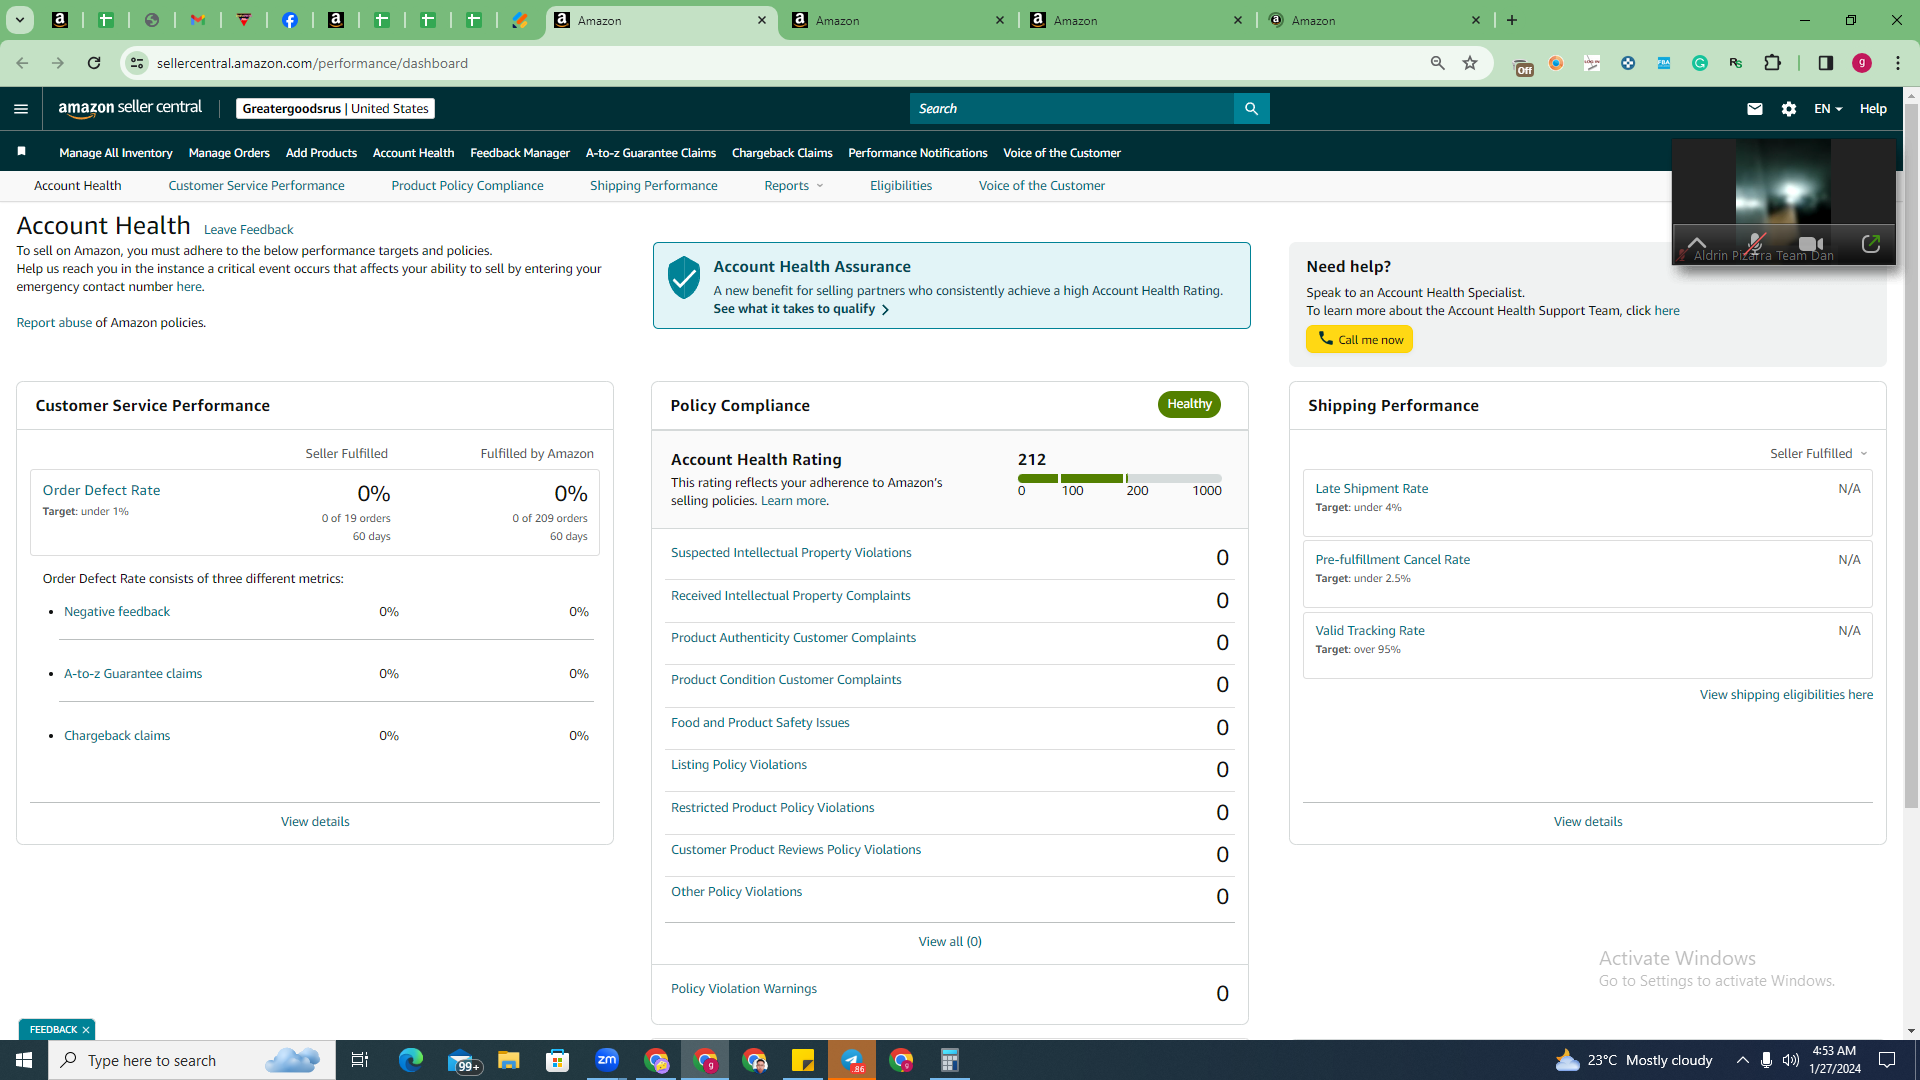Open the EN language dropdown
1920x1080 pixels.
(1828, 109)
